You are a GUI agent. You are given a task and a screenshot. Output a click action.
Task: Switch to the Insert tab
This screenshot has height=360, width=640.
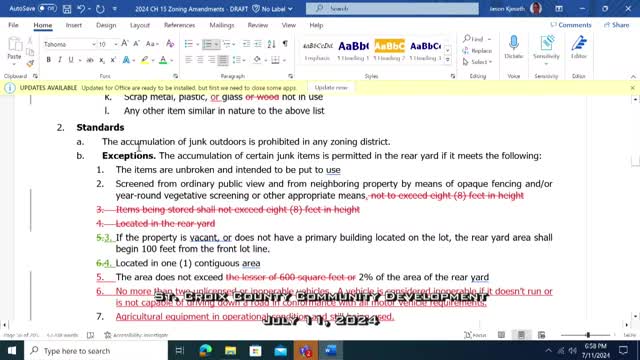tap(73, 25)
